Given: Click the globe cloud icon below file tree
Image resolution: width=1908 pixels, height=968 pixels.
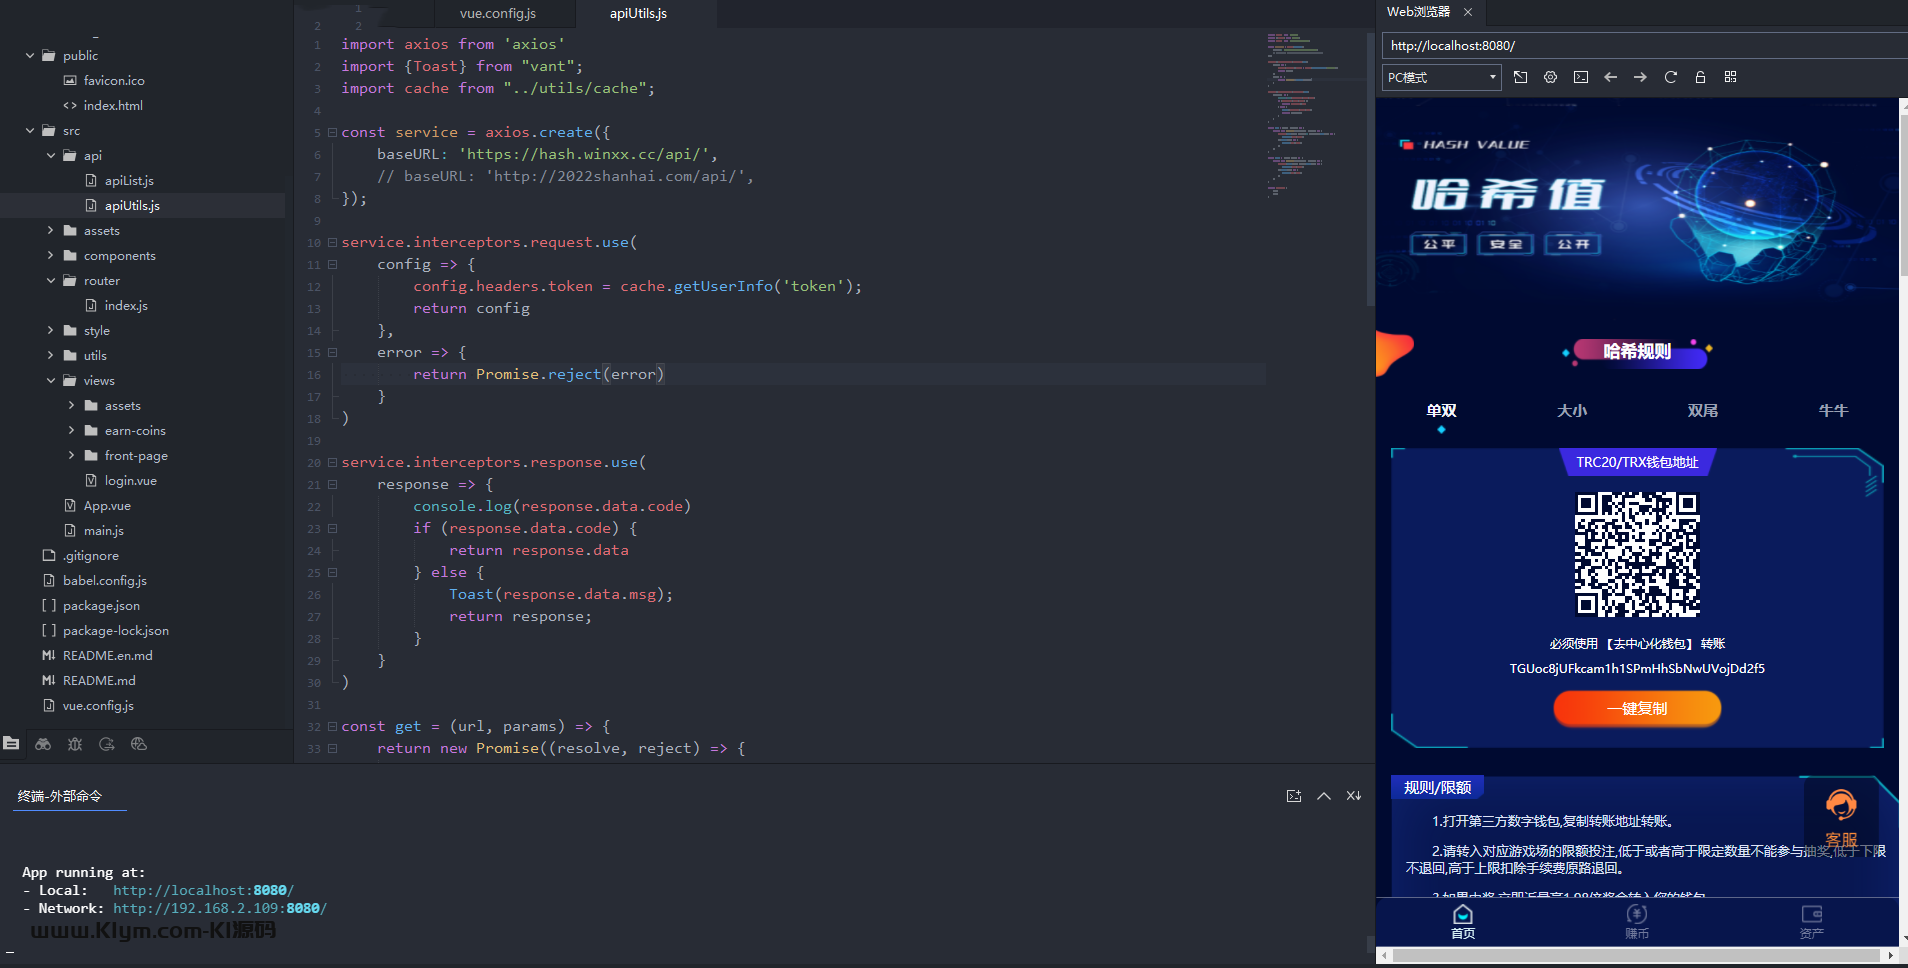Looking at the screenshot, I should click(139, 743).
